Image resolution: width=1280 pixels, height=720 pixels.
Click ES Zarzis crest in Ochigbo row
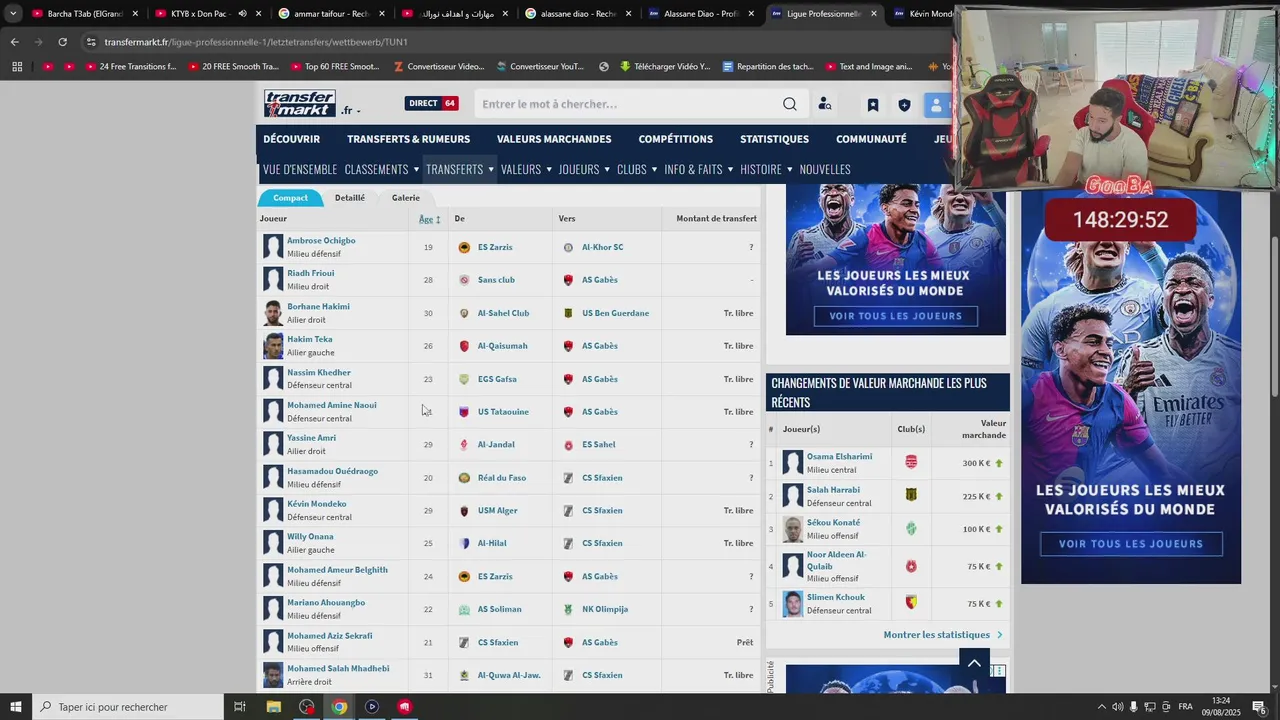coord(464,247)
